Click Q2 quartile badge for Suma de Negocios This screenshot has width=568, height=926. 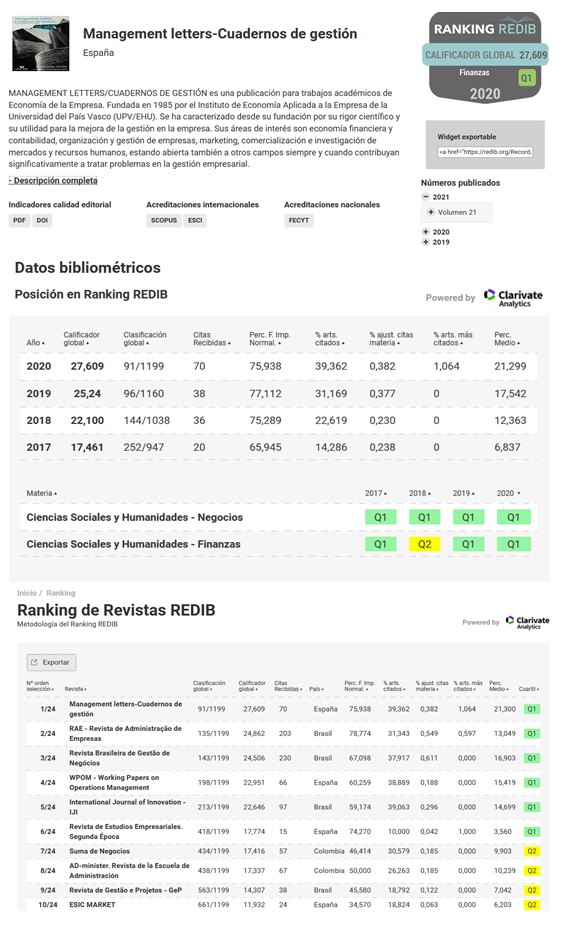(531, 851)
